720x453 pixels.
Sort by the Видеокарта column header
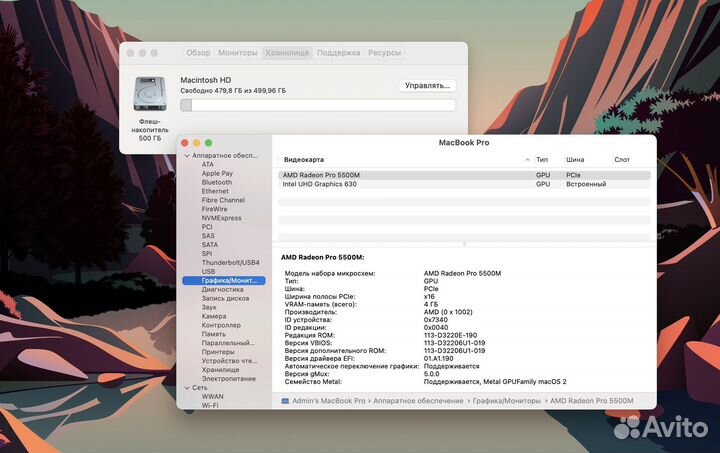pos(304,160)
